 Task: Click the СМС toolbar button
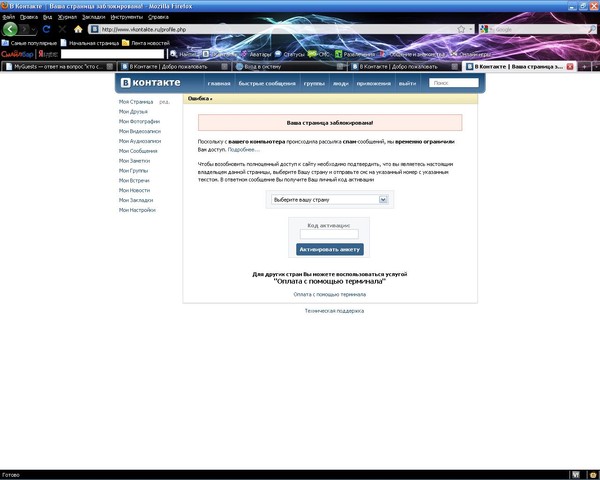pyautogui.click(x=319, y=54)
